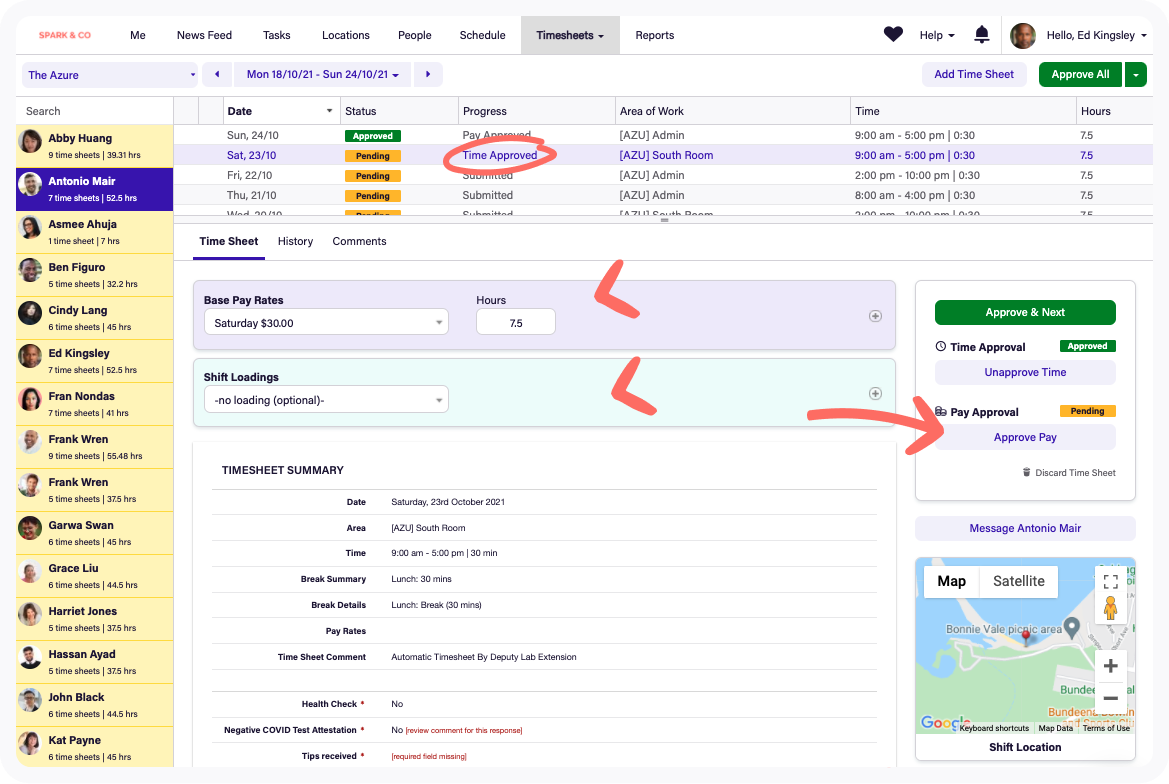This screenshot has width=1169, height=784.
Task: Zoom out on the map
Action: point(1110,698)
